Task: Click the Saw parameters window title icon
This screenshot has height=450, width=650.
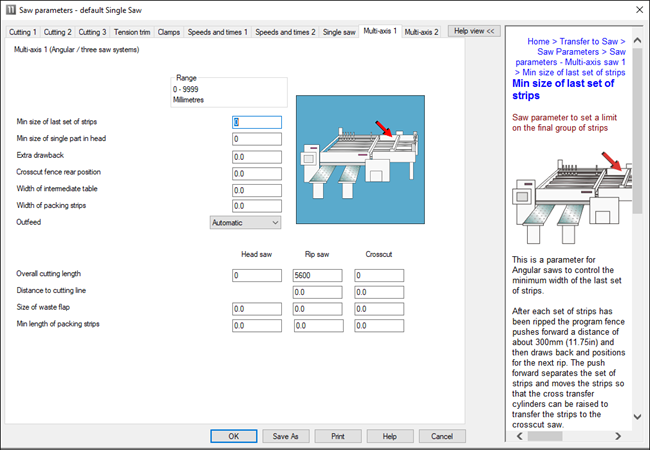Action: pyautogui.click(x=10, y=10)
